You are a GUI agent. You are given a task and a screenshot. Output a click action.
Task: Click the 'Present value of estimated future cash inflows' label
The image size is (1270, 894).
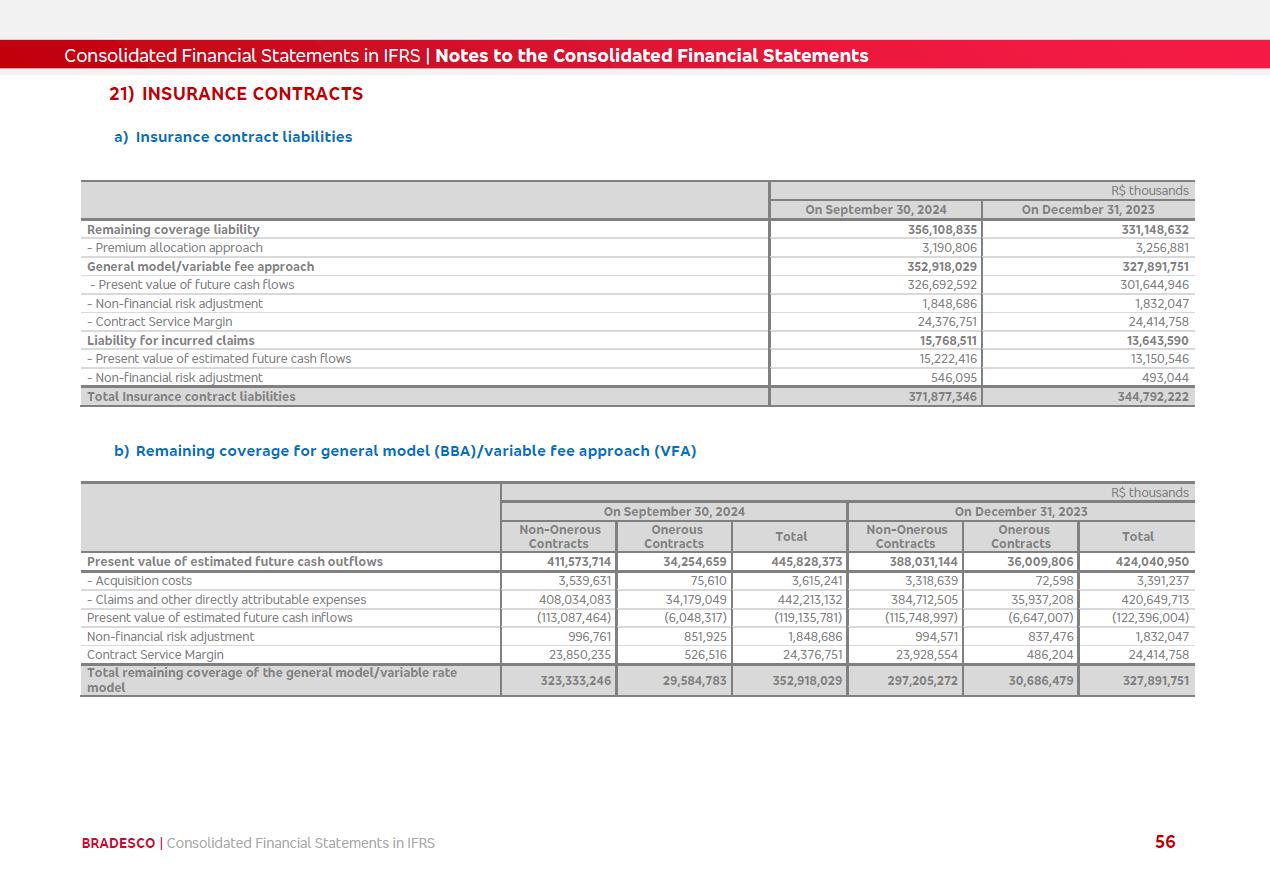(220, 618)
